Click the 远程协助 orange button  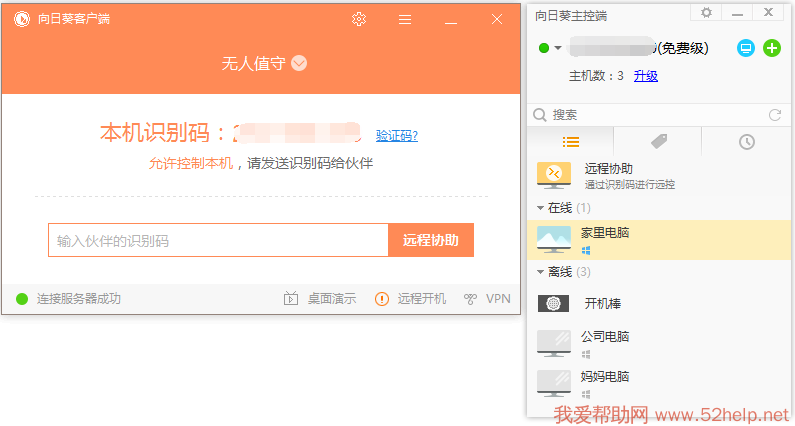[x=431, y=240]
